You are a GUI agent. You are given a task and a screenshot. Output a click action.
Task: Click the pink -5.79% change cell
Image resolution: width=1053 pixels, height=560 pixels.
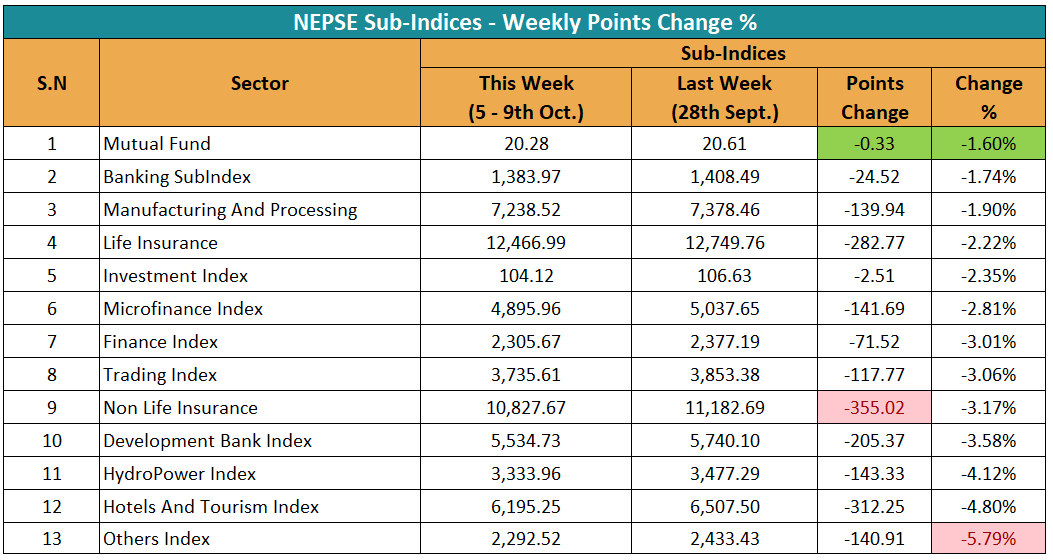[988, 540]
